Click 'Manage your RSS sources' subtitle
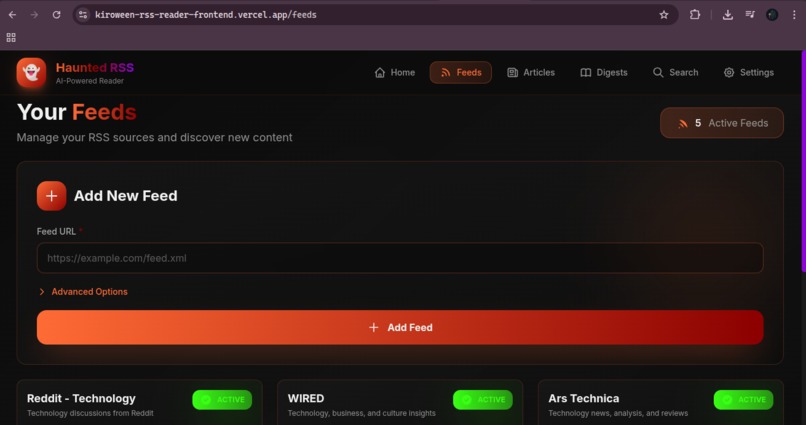 point(154,137)
